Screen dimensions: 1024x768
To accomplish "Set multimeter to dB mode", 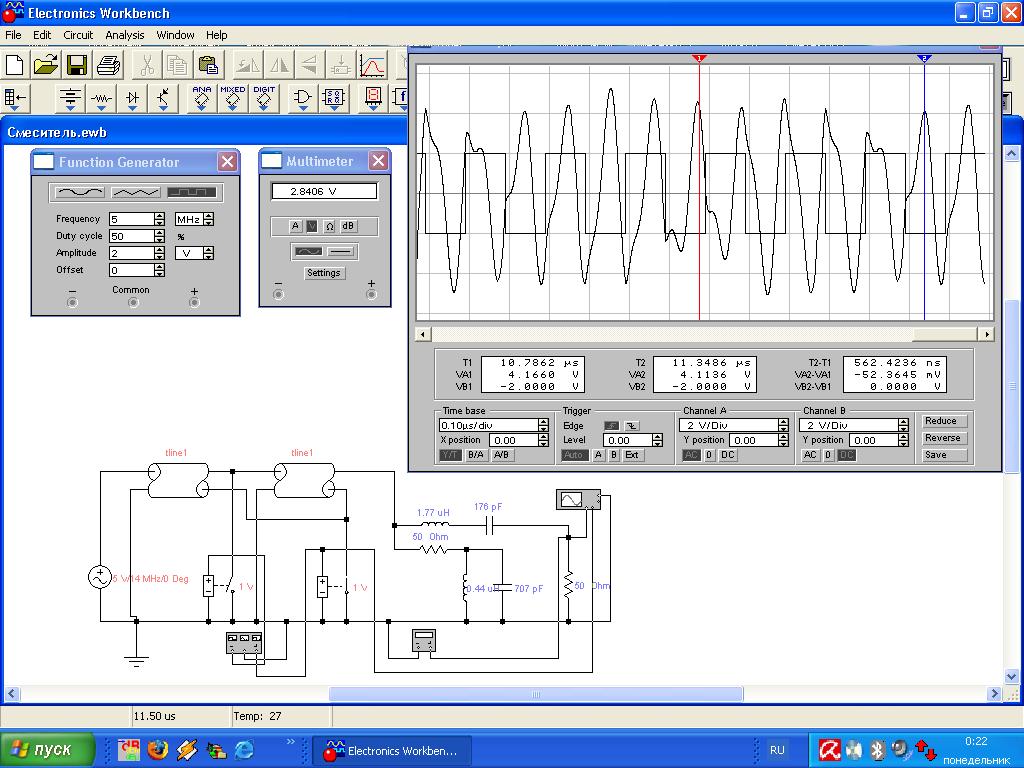I will click(348, 226).
